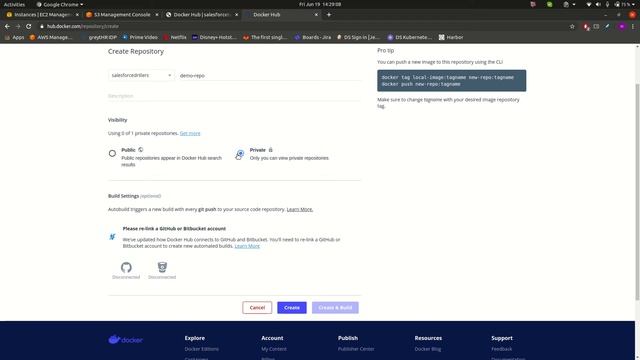Click the Public globe icon

[x=140, y=150]
